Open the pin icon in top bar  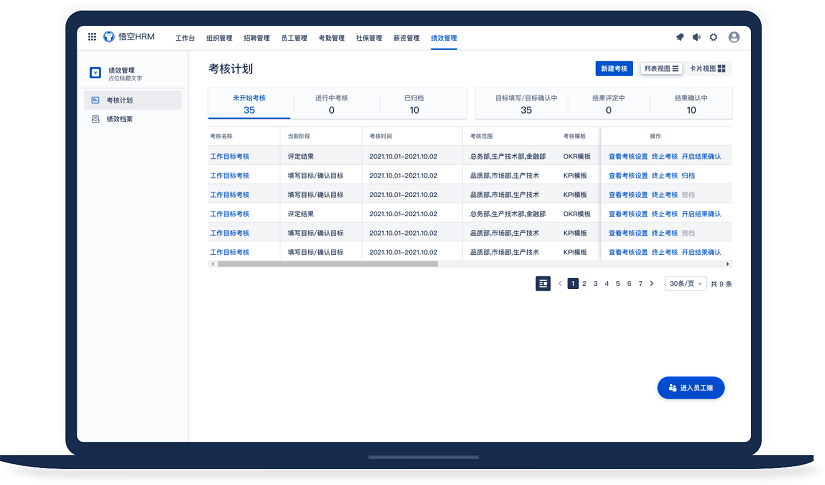pos(680,37)
